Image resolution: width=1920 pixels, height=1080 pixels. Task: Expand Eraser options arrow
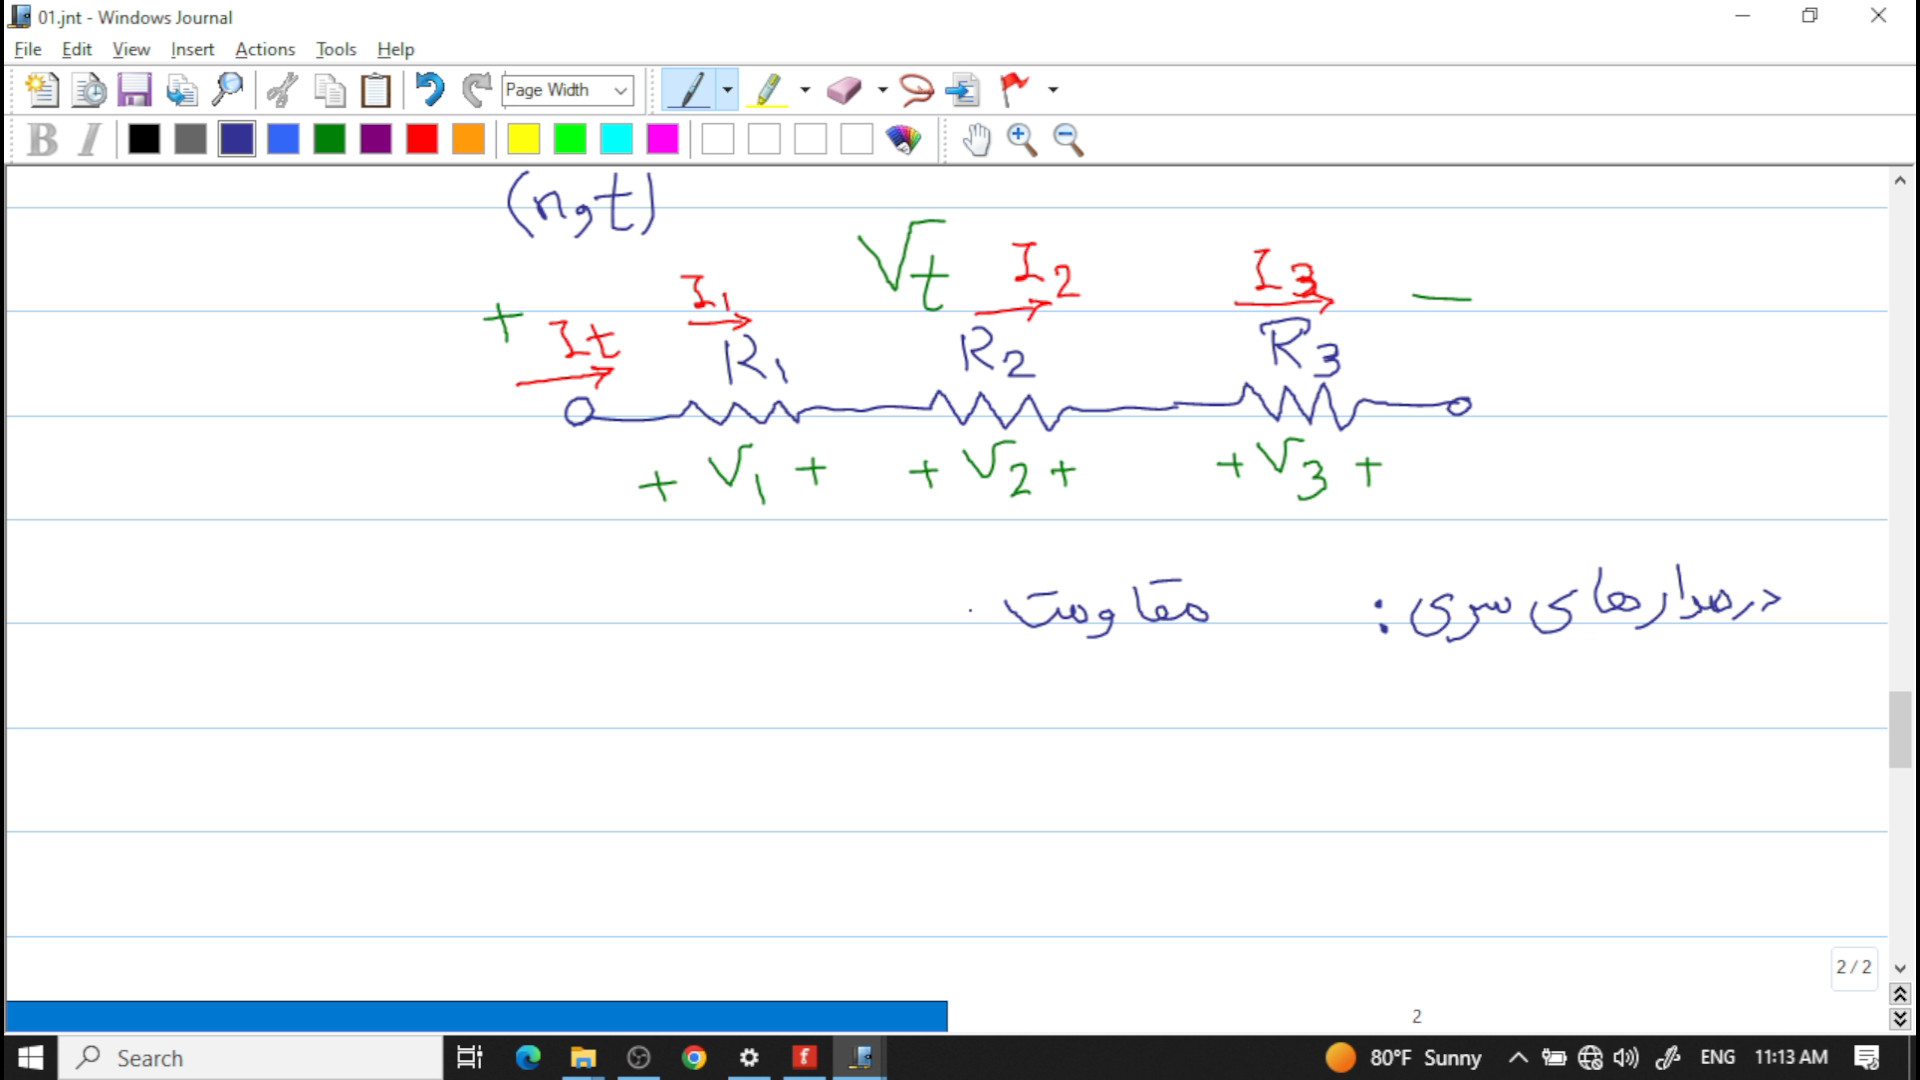pos(882,90)
